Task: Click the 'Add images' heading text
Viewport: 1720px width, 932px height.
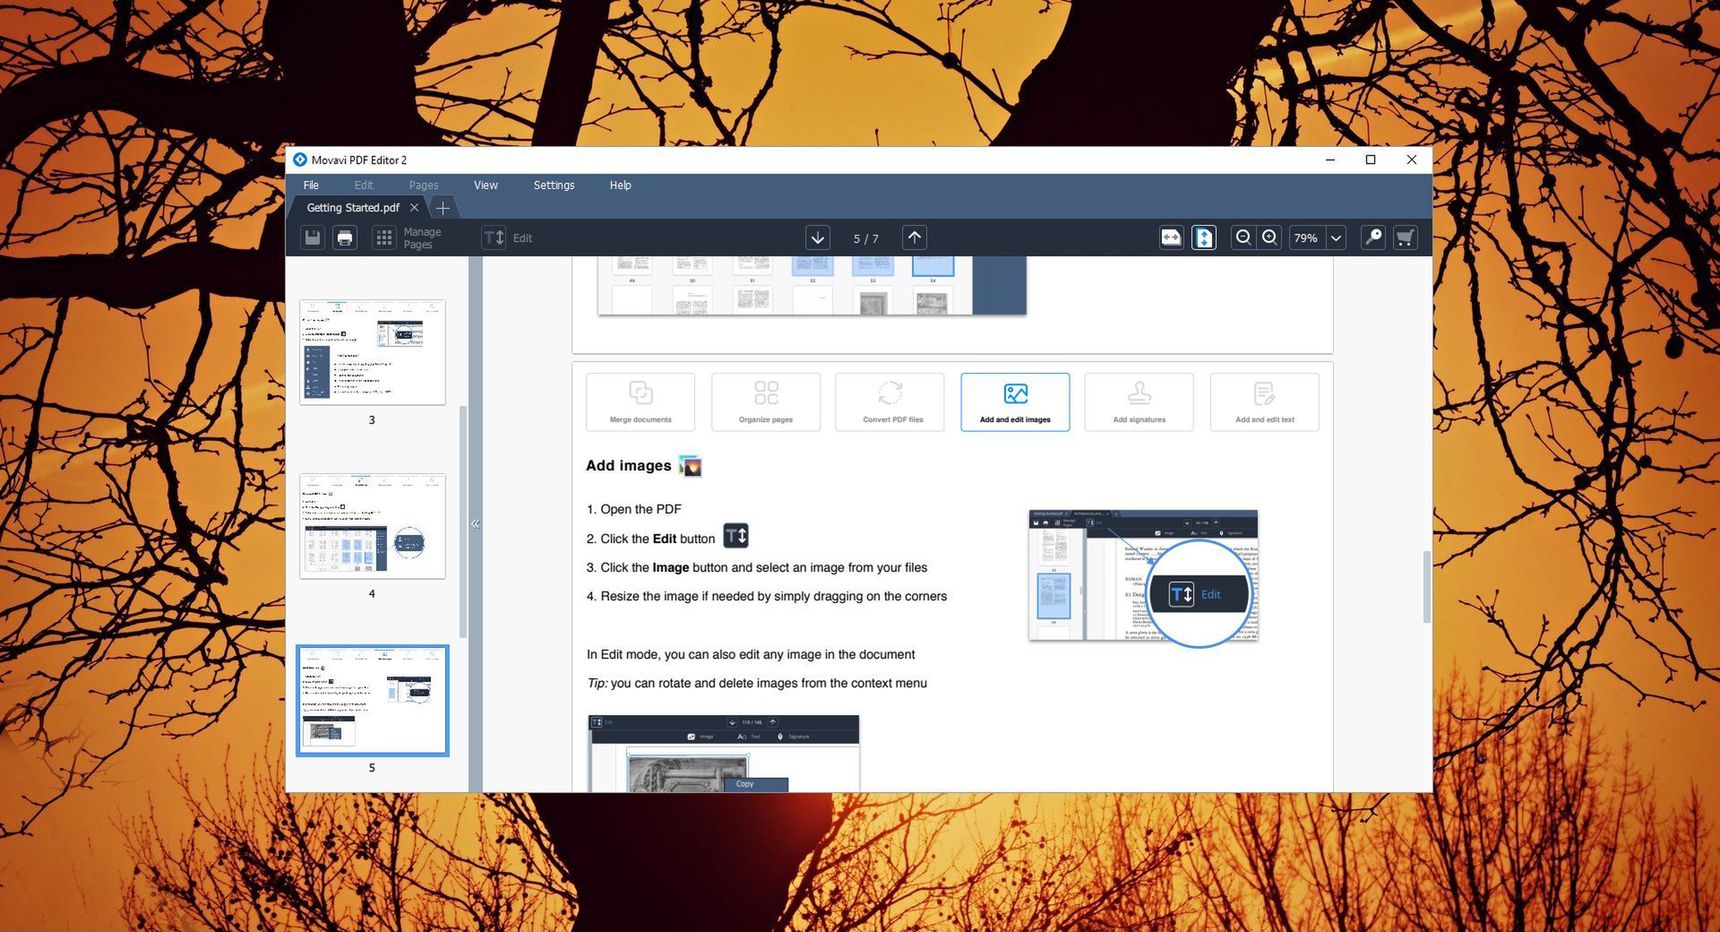Action: coord(629,466)
